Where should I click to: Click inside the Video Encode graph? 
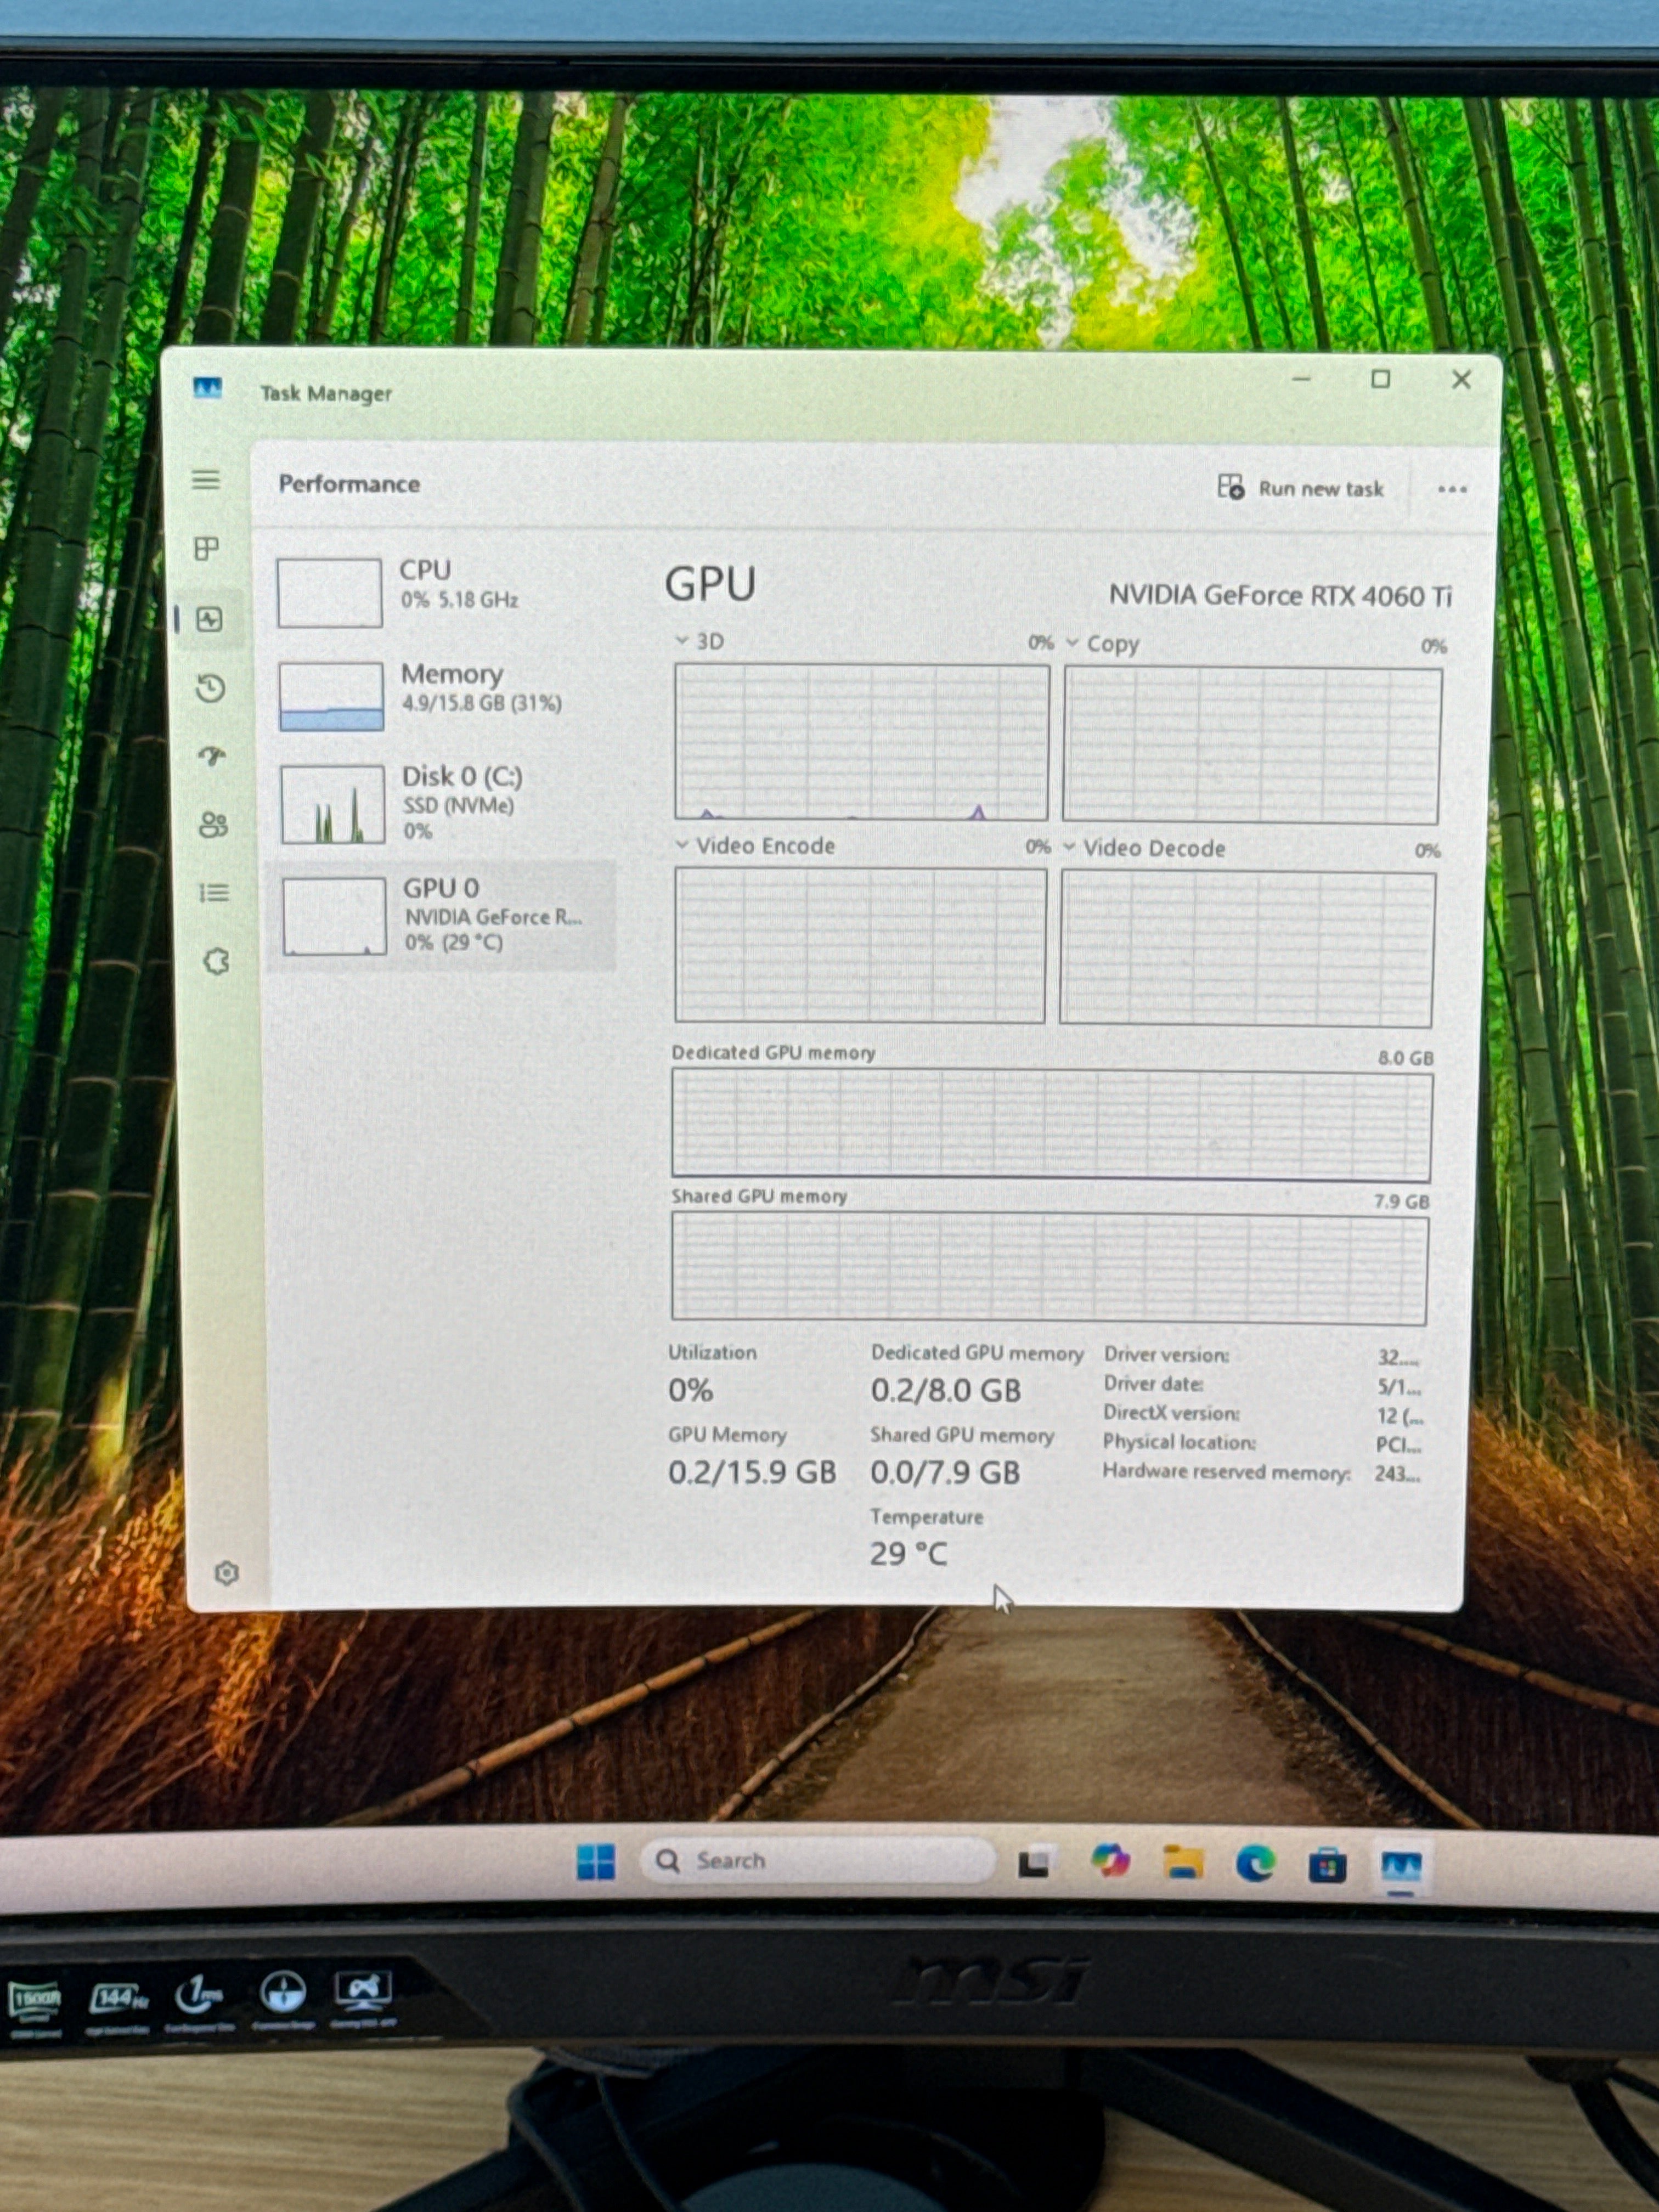860,945
